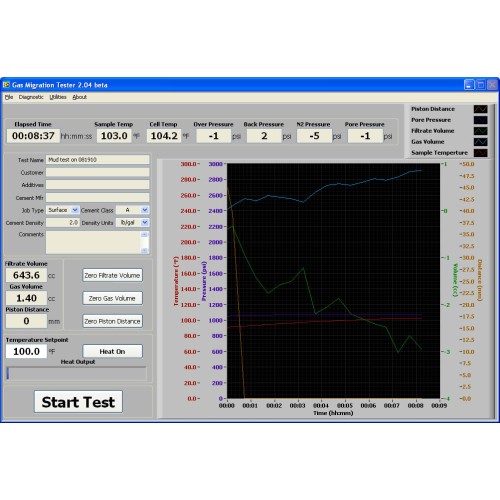Viewport: 500px width, 500px height.
Task: Click the LabVIEW app icon in title bar
Action: click(x=6, y=85)
